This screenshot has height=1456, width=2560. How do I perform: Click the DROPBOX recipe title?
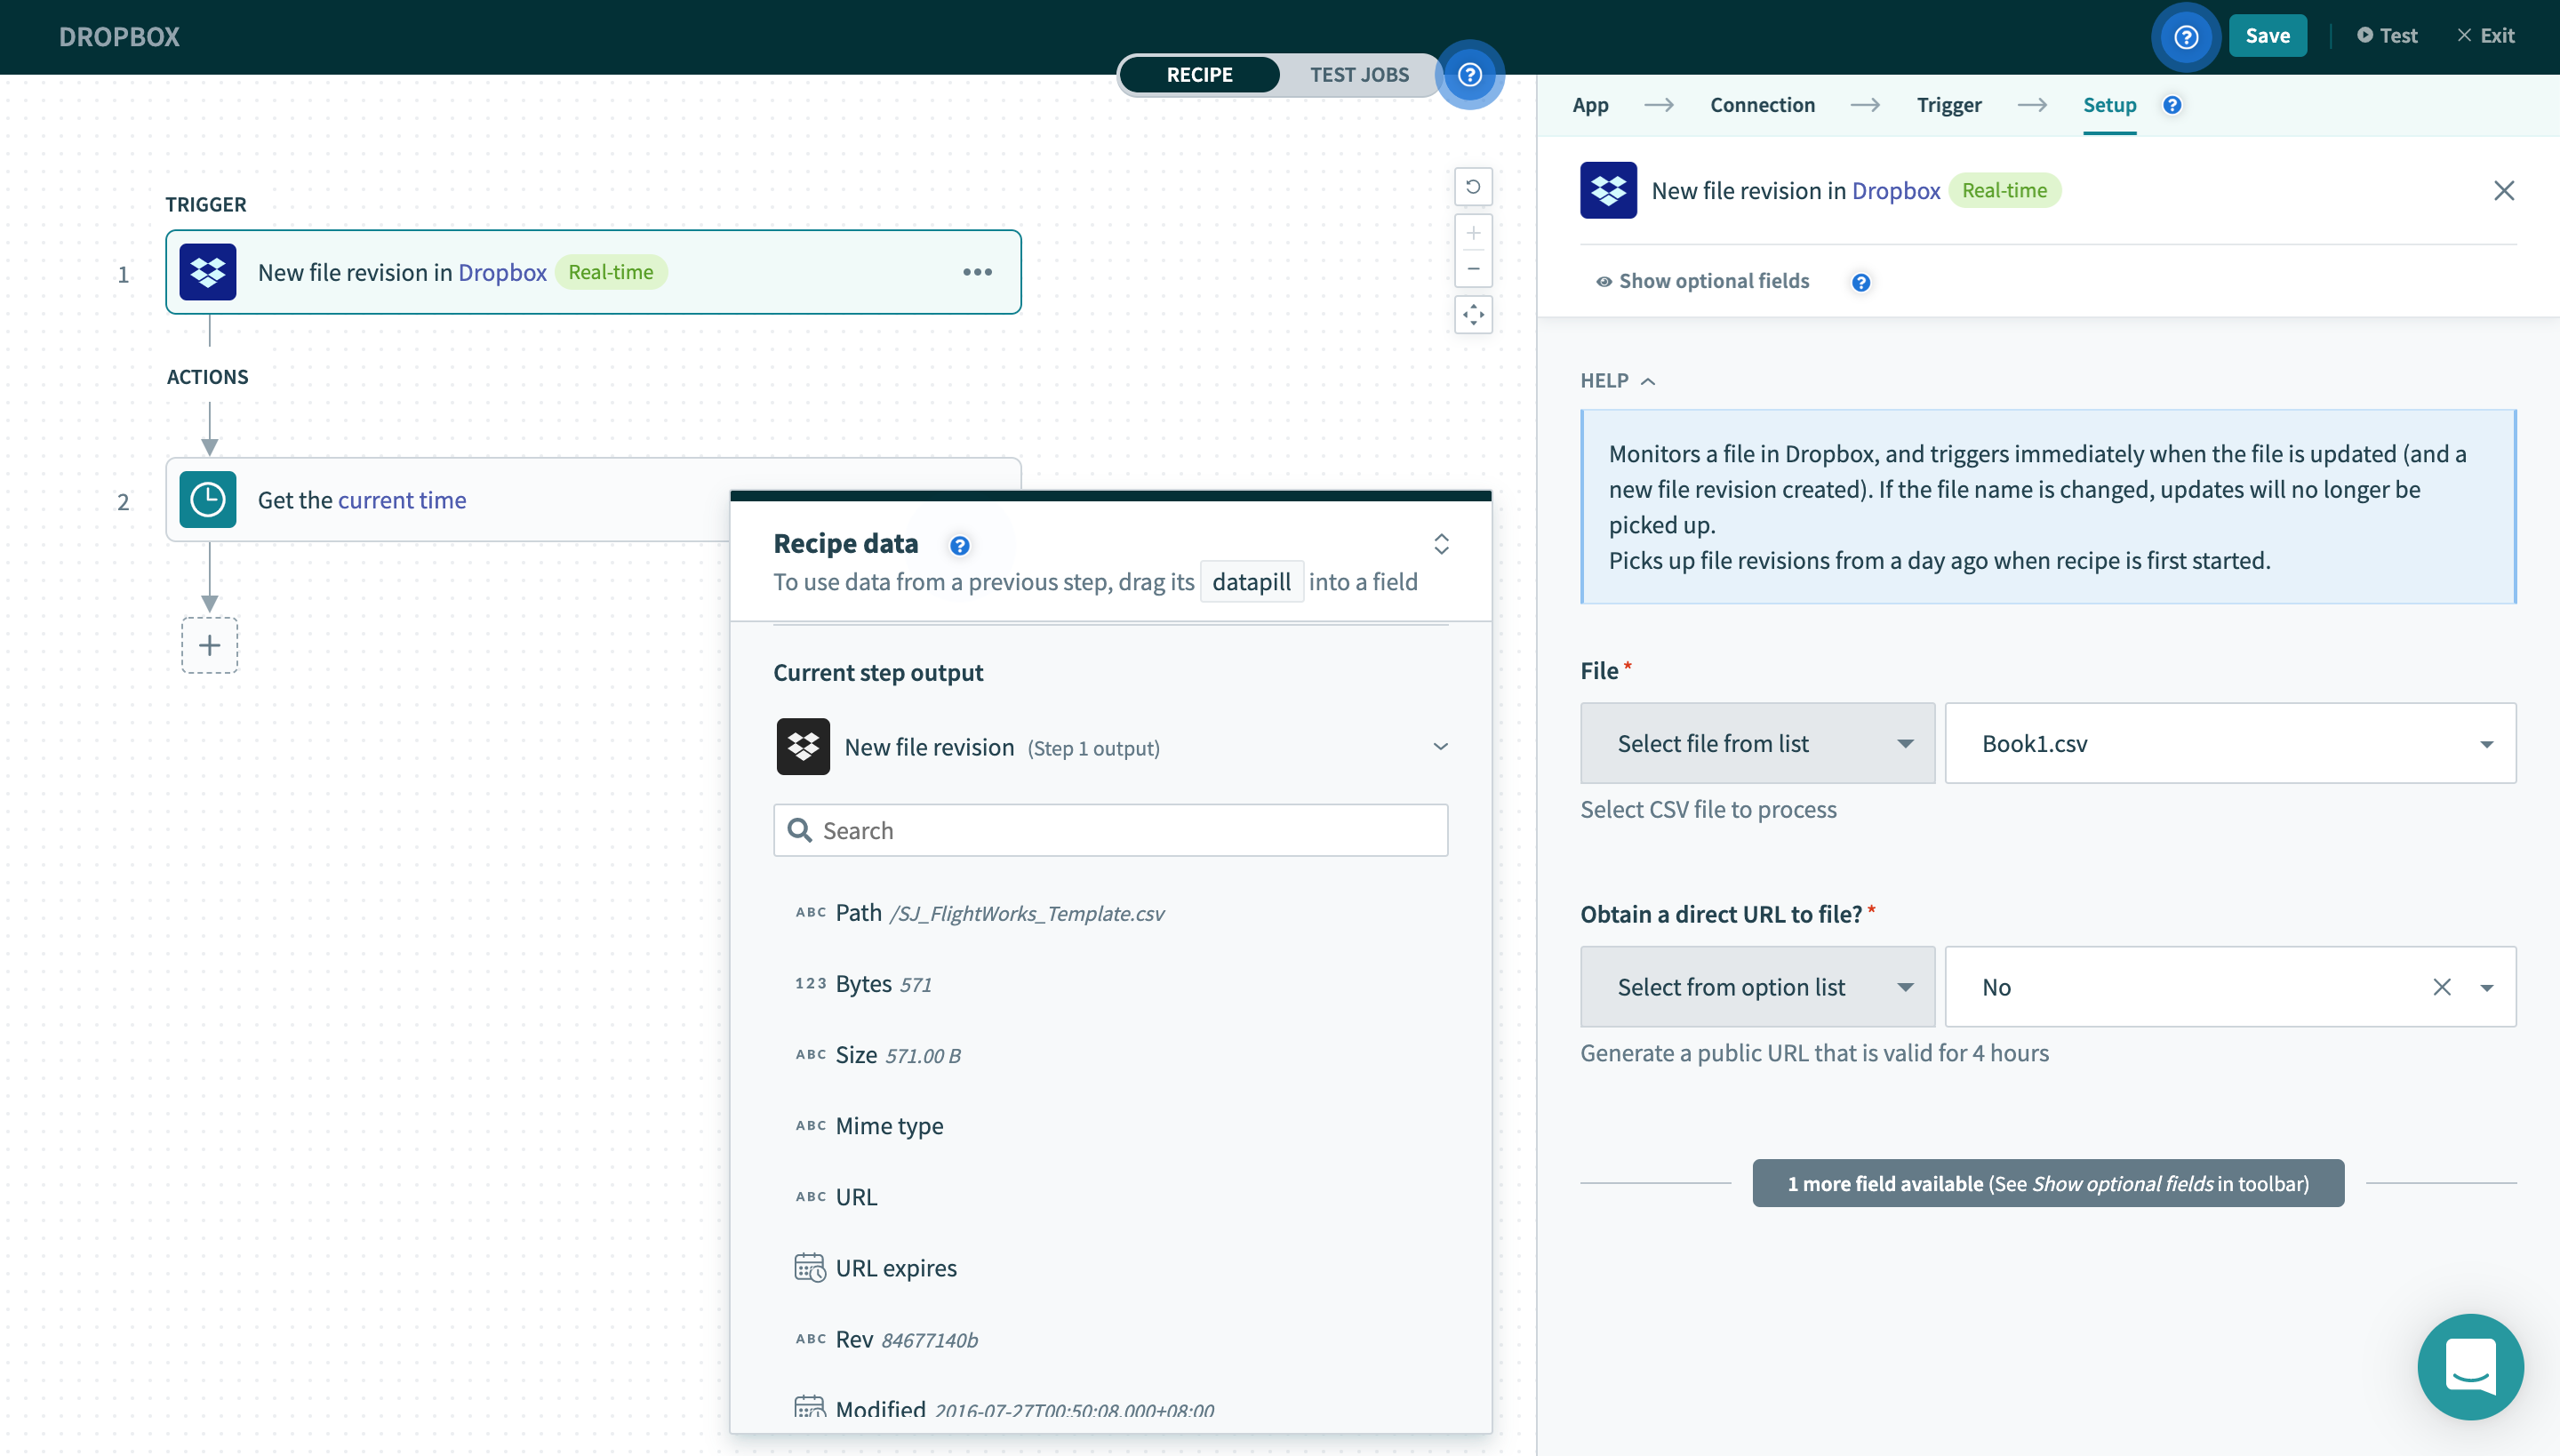pyautogui.click(x=119, y=36)
